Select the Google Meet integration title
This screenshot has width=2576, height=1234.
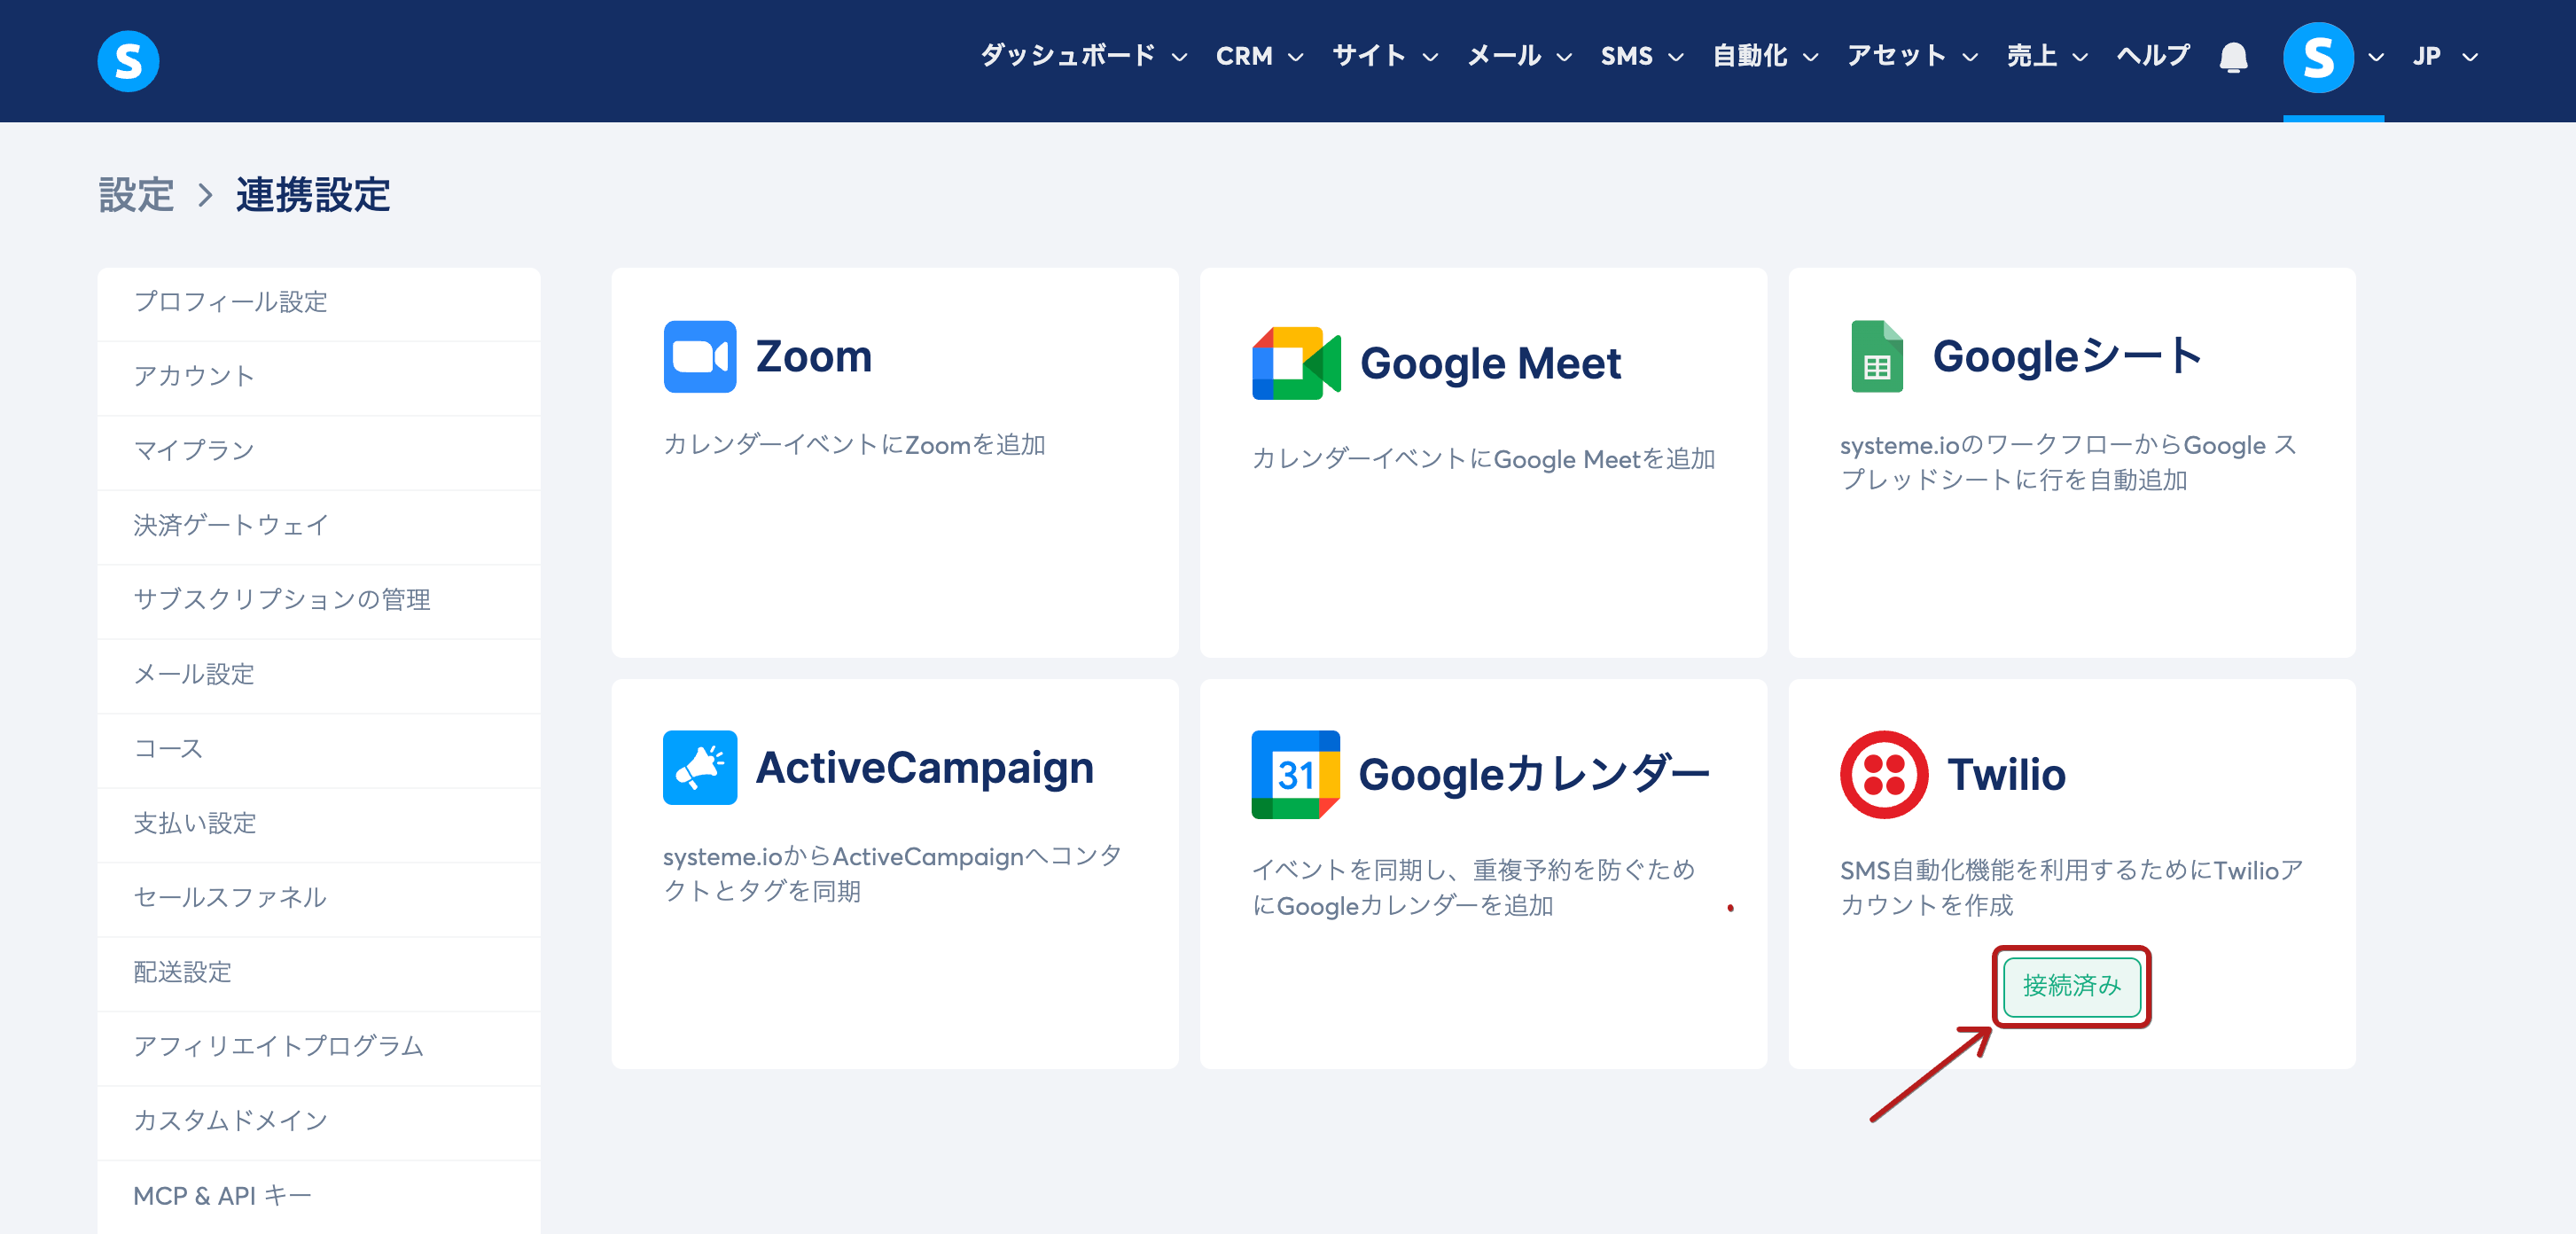tap(1490, 363)
